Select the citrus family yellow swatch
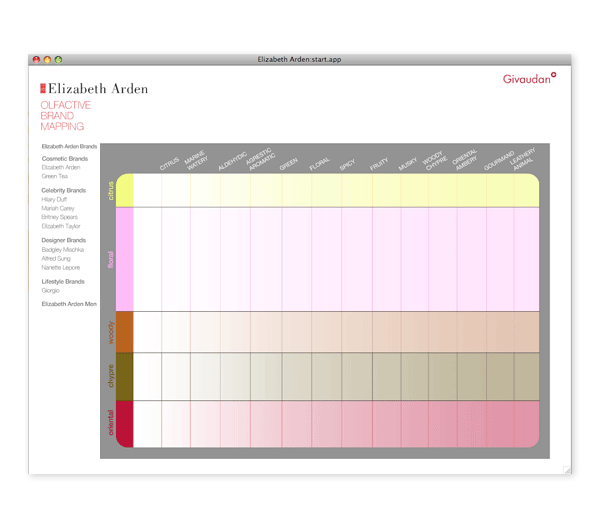Screen dimensions: 600x520 (x=124, y=190)
